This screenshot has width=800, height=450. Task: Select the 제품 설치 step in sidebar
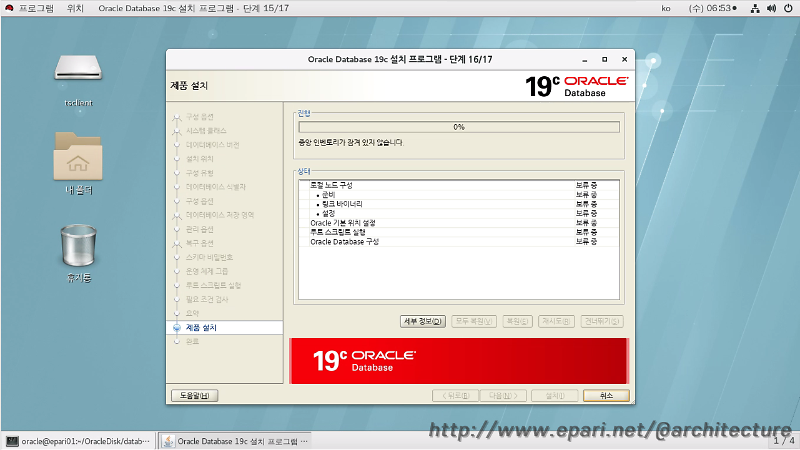pos(201,328)
